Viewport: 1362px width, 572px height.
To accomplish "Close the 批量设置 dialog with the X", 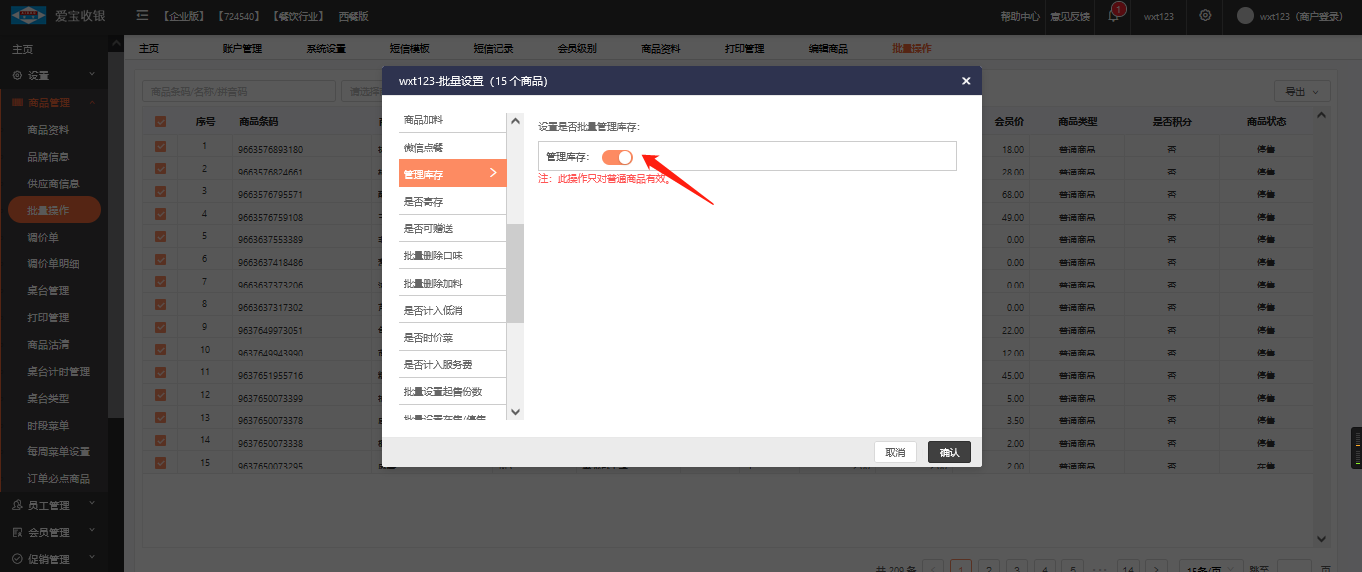I will [966, 81].
